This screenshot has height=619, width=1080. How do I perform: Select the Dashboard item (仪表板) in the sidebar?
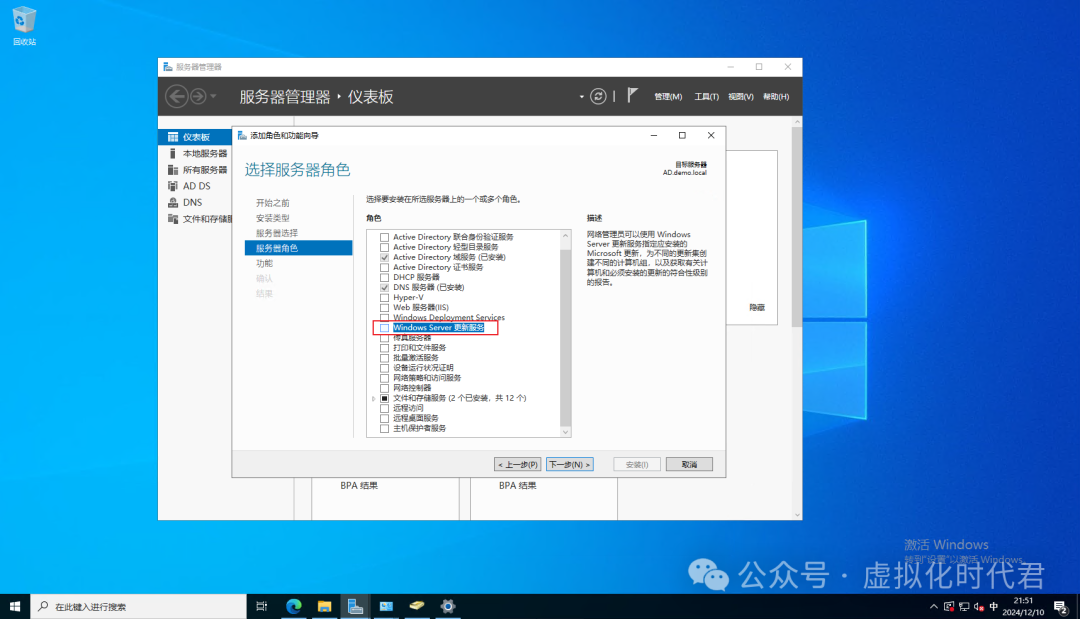point(195,137)
